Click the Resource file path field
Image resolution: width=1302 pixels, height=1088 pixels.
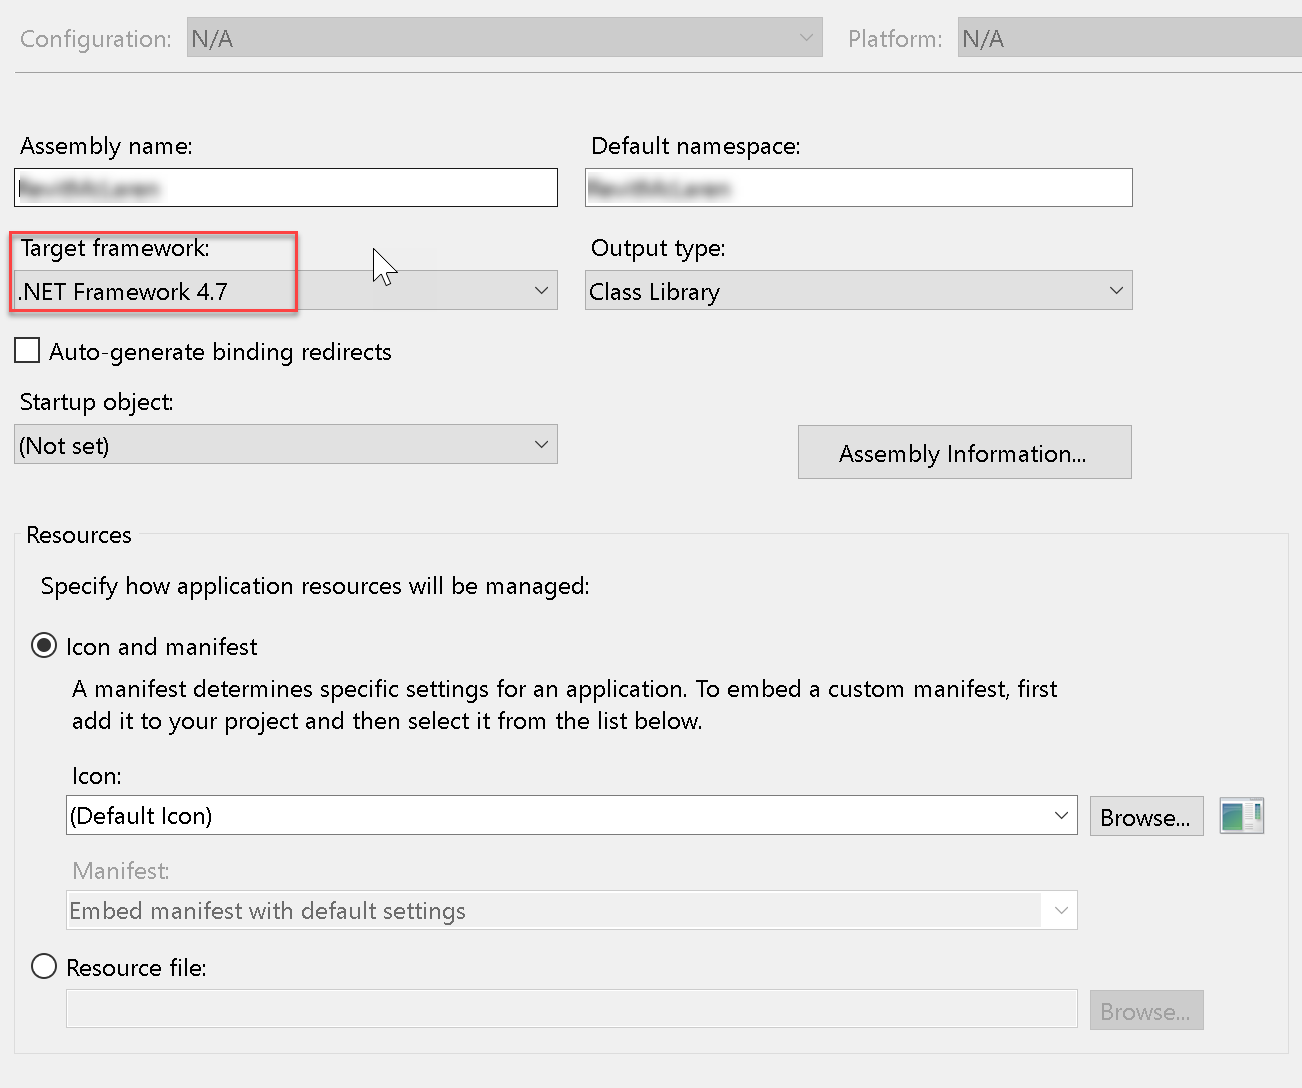click(x=571, y=1009)
